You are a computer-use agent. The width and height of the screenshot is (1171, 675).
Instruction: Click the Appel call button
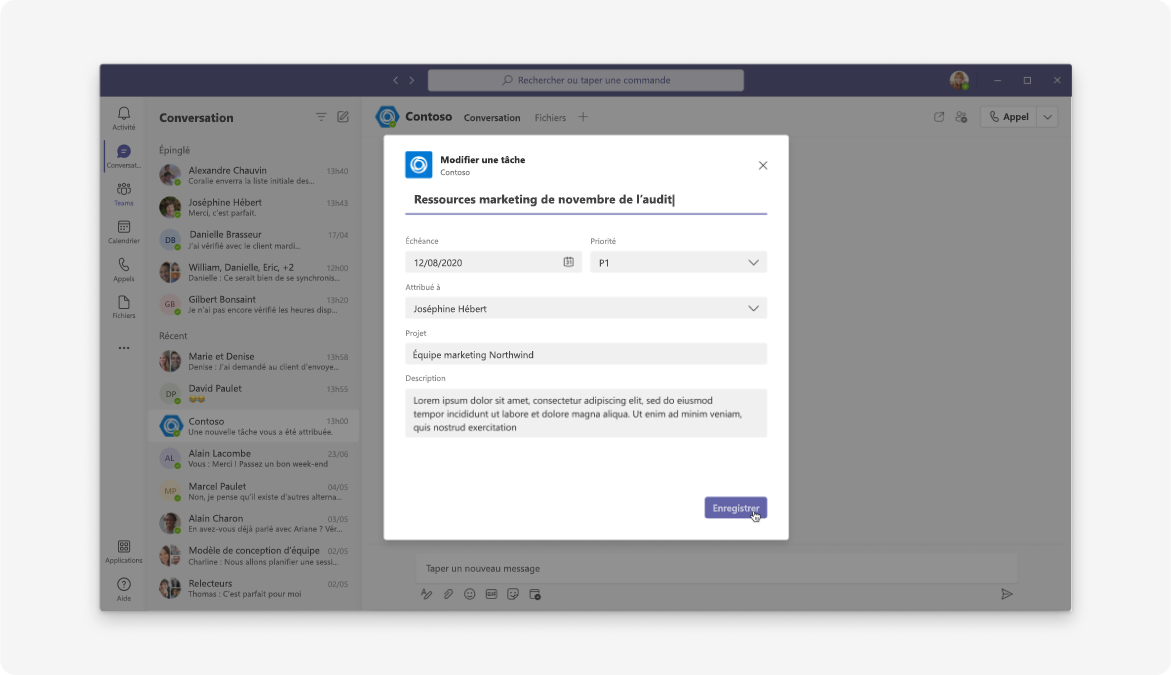(1009, 117)
